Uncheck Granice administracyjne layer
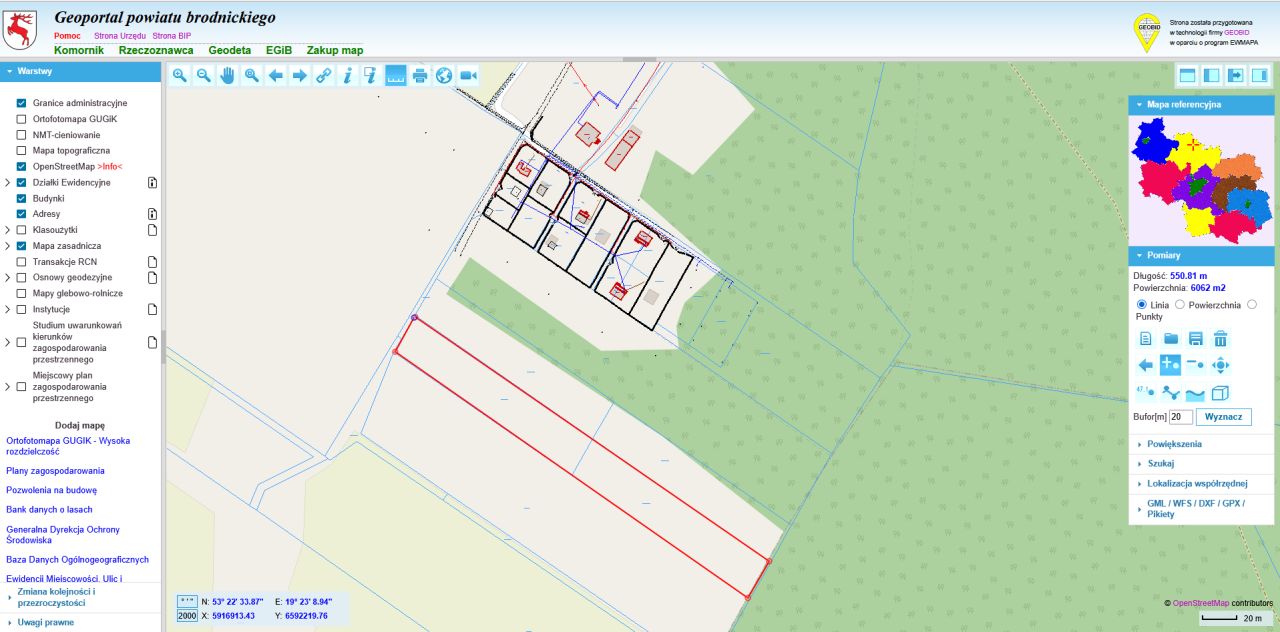Screen dimensions: 1280x632 [x=21, y=103]
